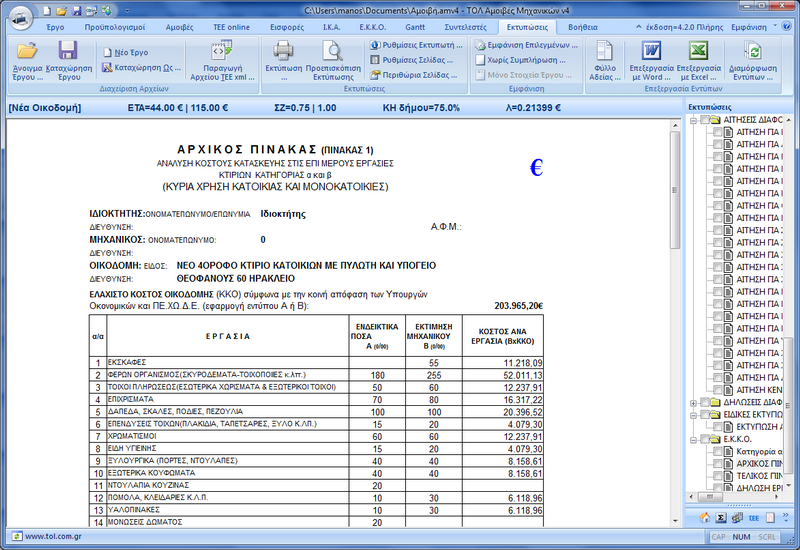Collapse the Ε.Κ.Κ.Ο. tree node
The height and width of the screenshot is (550, 800).
click(692, 439)
